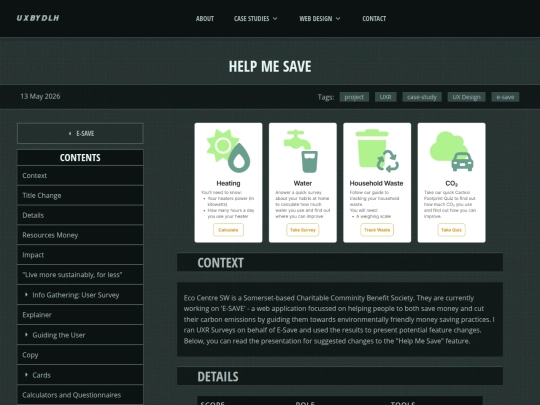The height and width of the screenshot is (405, 540).
Task: Click the 13 May 2026 date
Action: (40, 96)
